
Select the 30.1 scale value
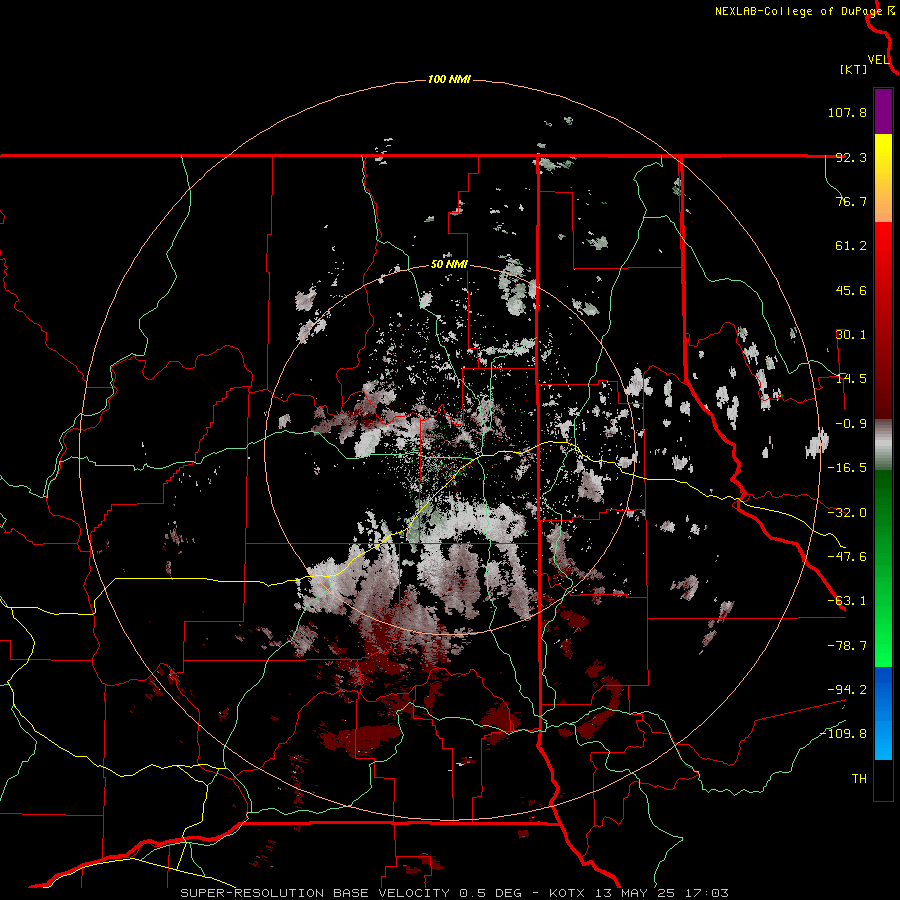point(851,335)
